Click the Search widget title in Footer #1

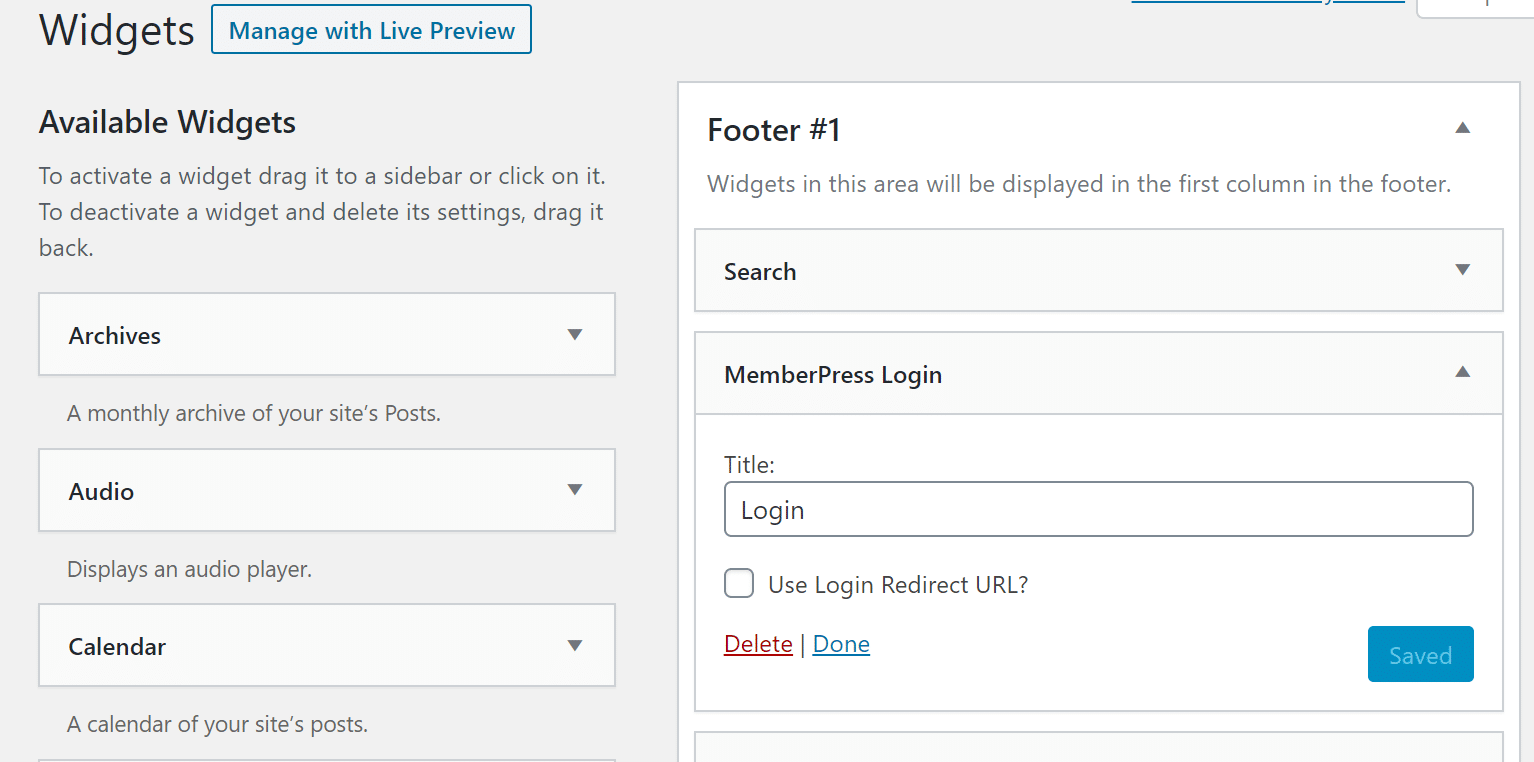(760, 272)
